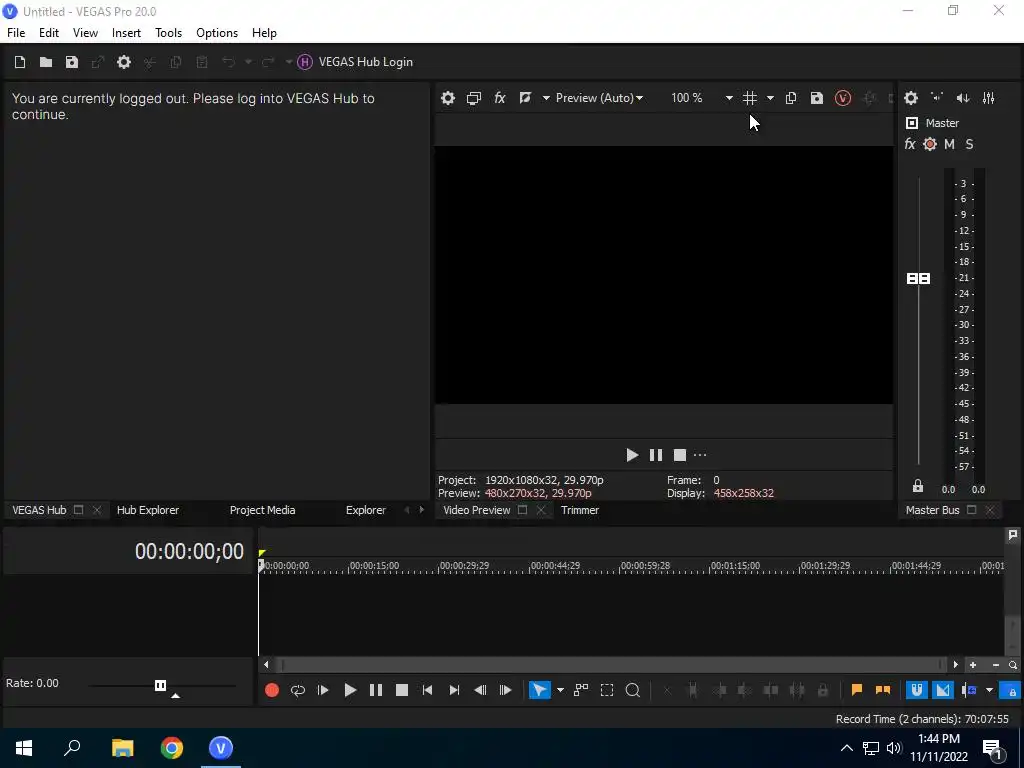Save the project with disk icon
This screenshot has width=1024, height=768.
pyautogui.click(x=72, y=62)
